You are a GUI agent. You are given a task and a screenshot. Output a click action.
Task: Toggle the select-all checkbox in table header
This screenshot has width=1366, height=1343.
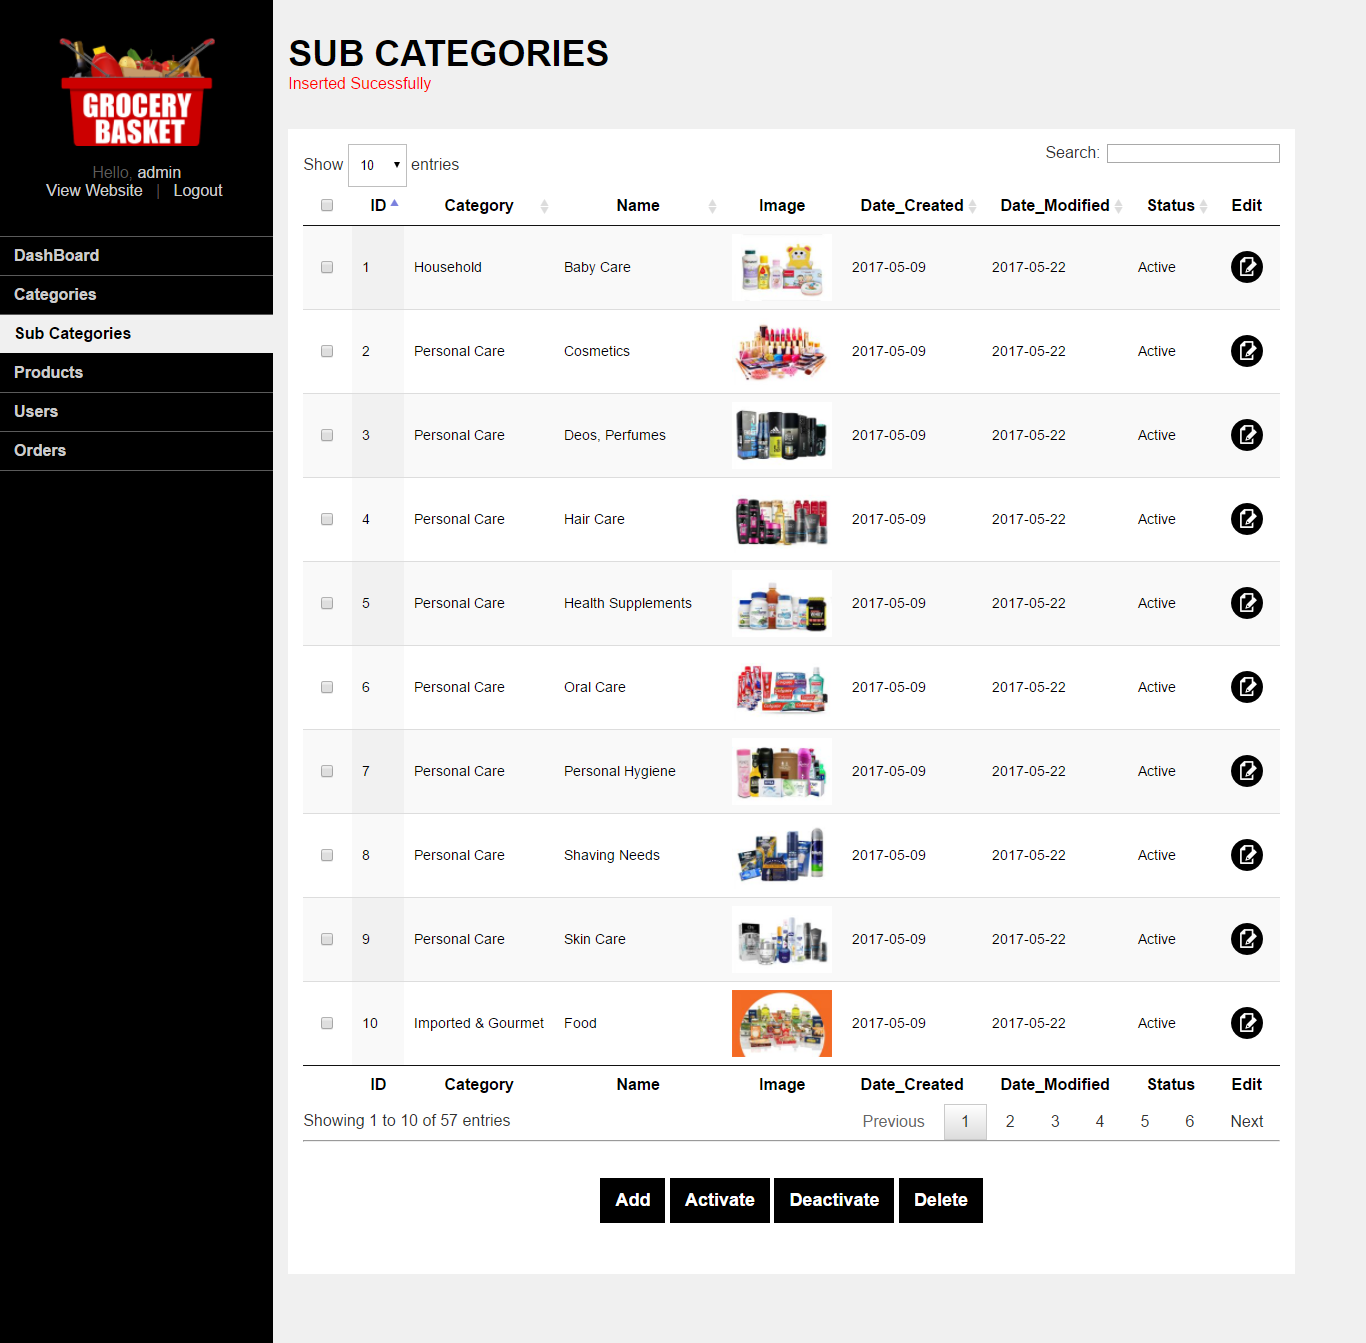pos(327,205)
